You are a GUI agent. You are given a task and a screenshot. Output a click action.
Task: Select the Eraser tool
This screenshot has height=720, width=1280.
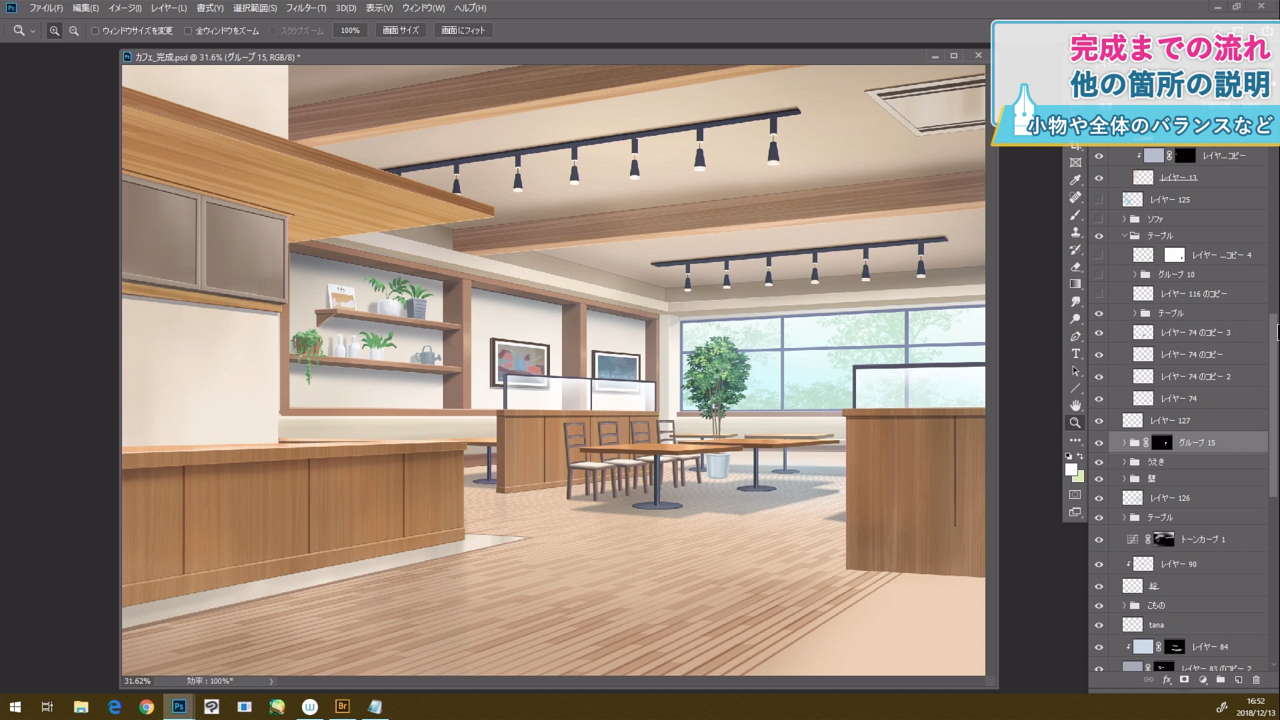1075,267
